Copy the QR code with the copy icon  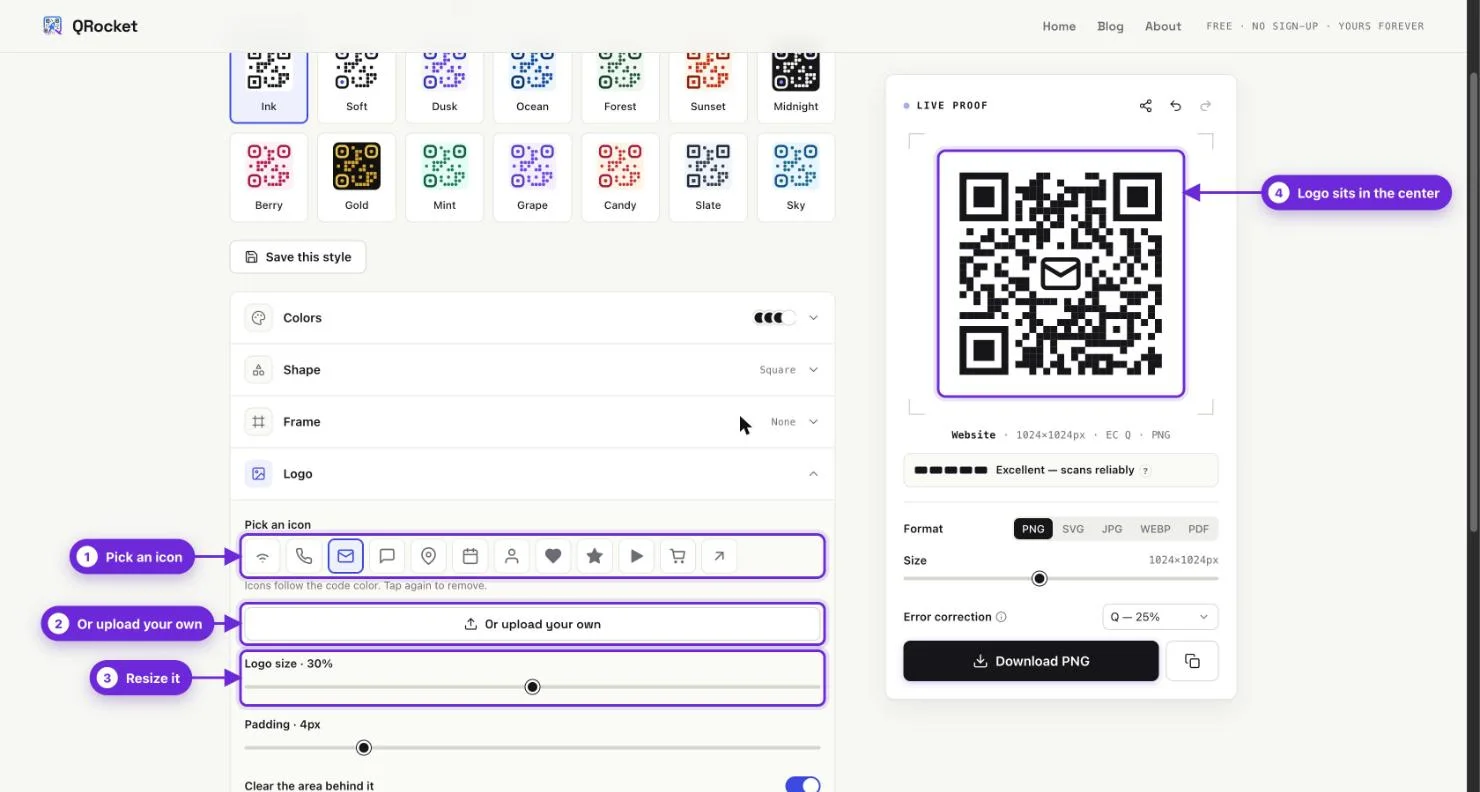(x=1192, y=661)
